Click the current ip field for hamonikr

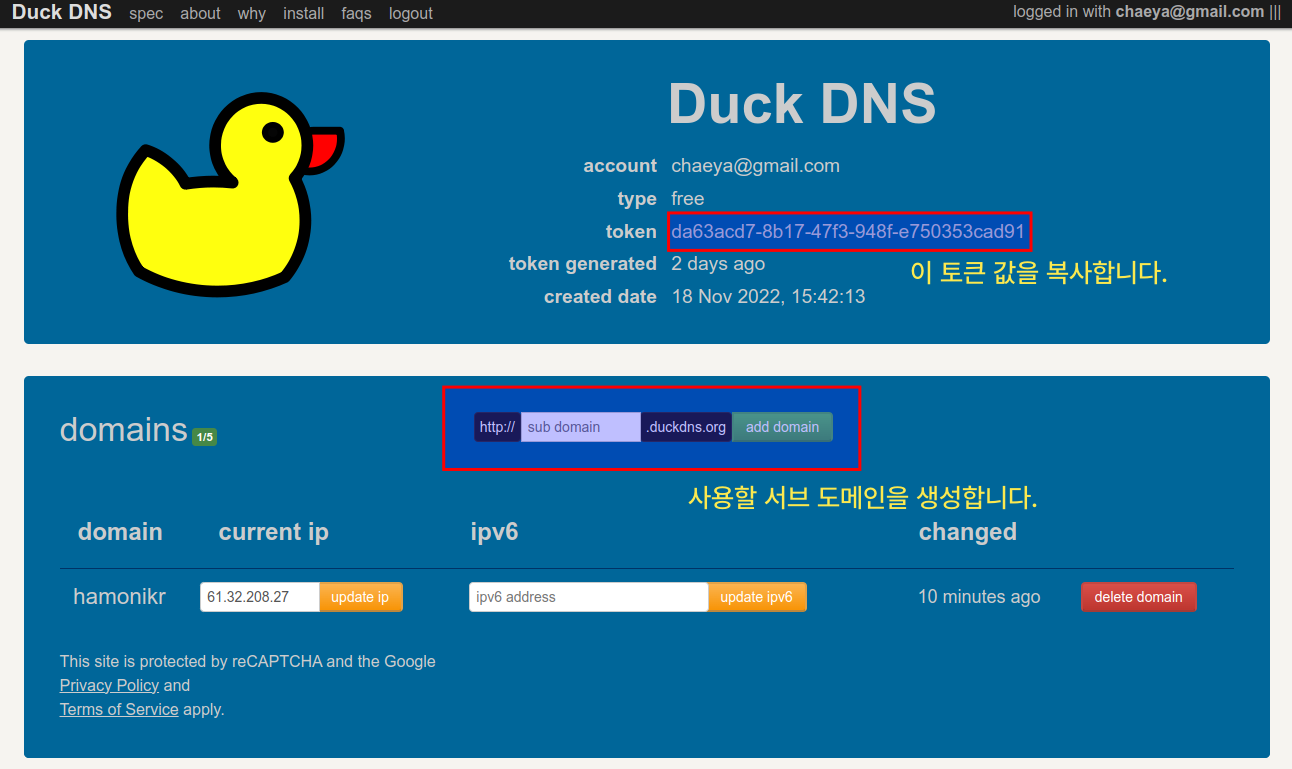(260, 597)
